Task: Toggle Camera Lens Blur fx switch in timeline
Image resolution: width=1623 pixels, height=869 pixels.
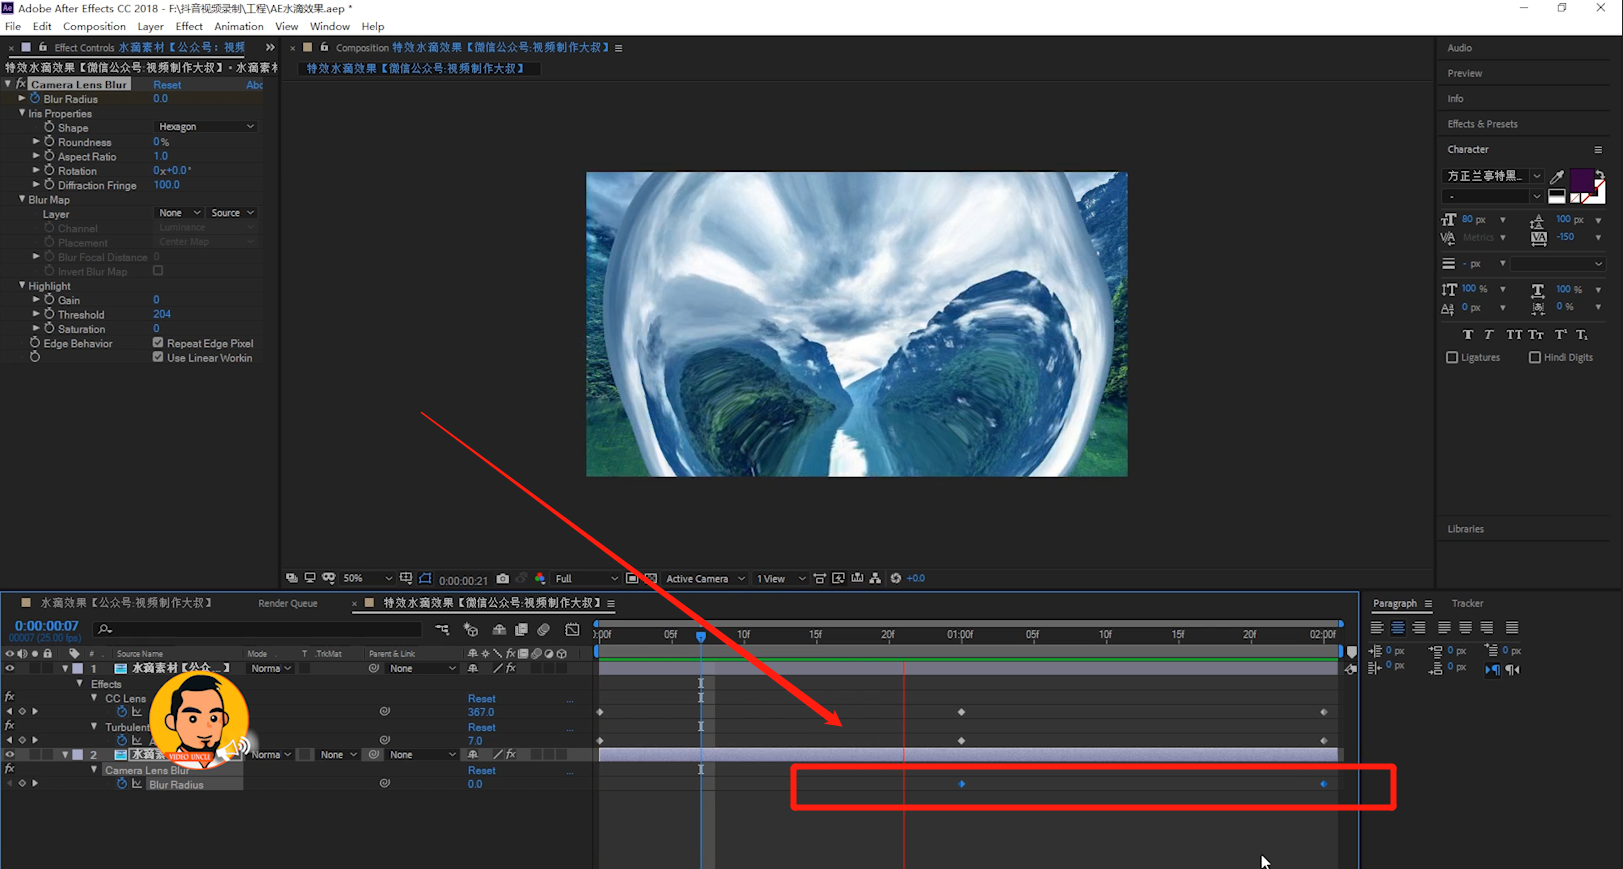Action: pyautogui.click(x=9, y=770)
